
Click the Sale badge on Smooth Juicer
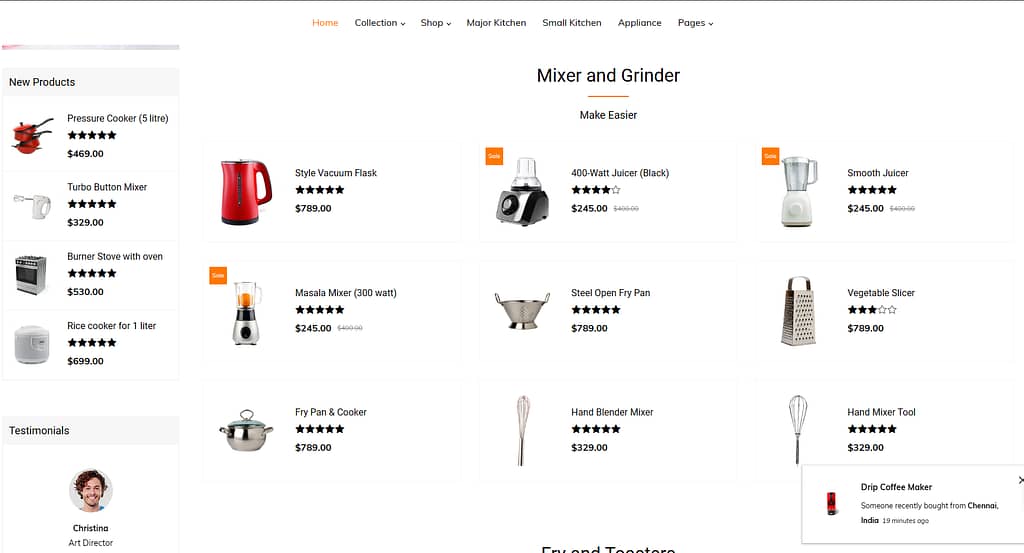[771, 156]
